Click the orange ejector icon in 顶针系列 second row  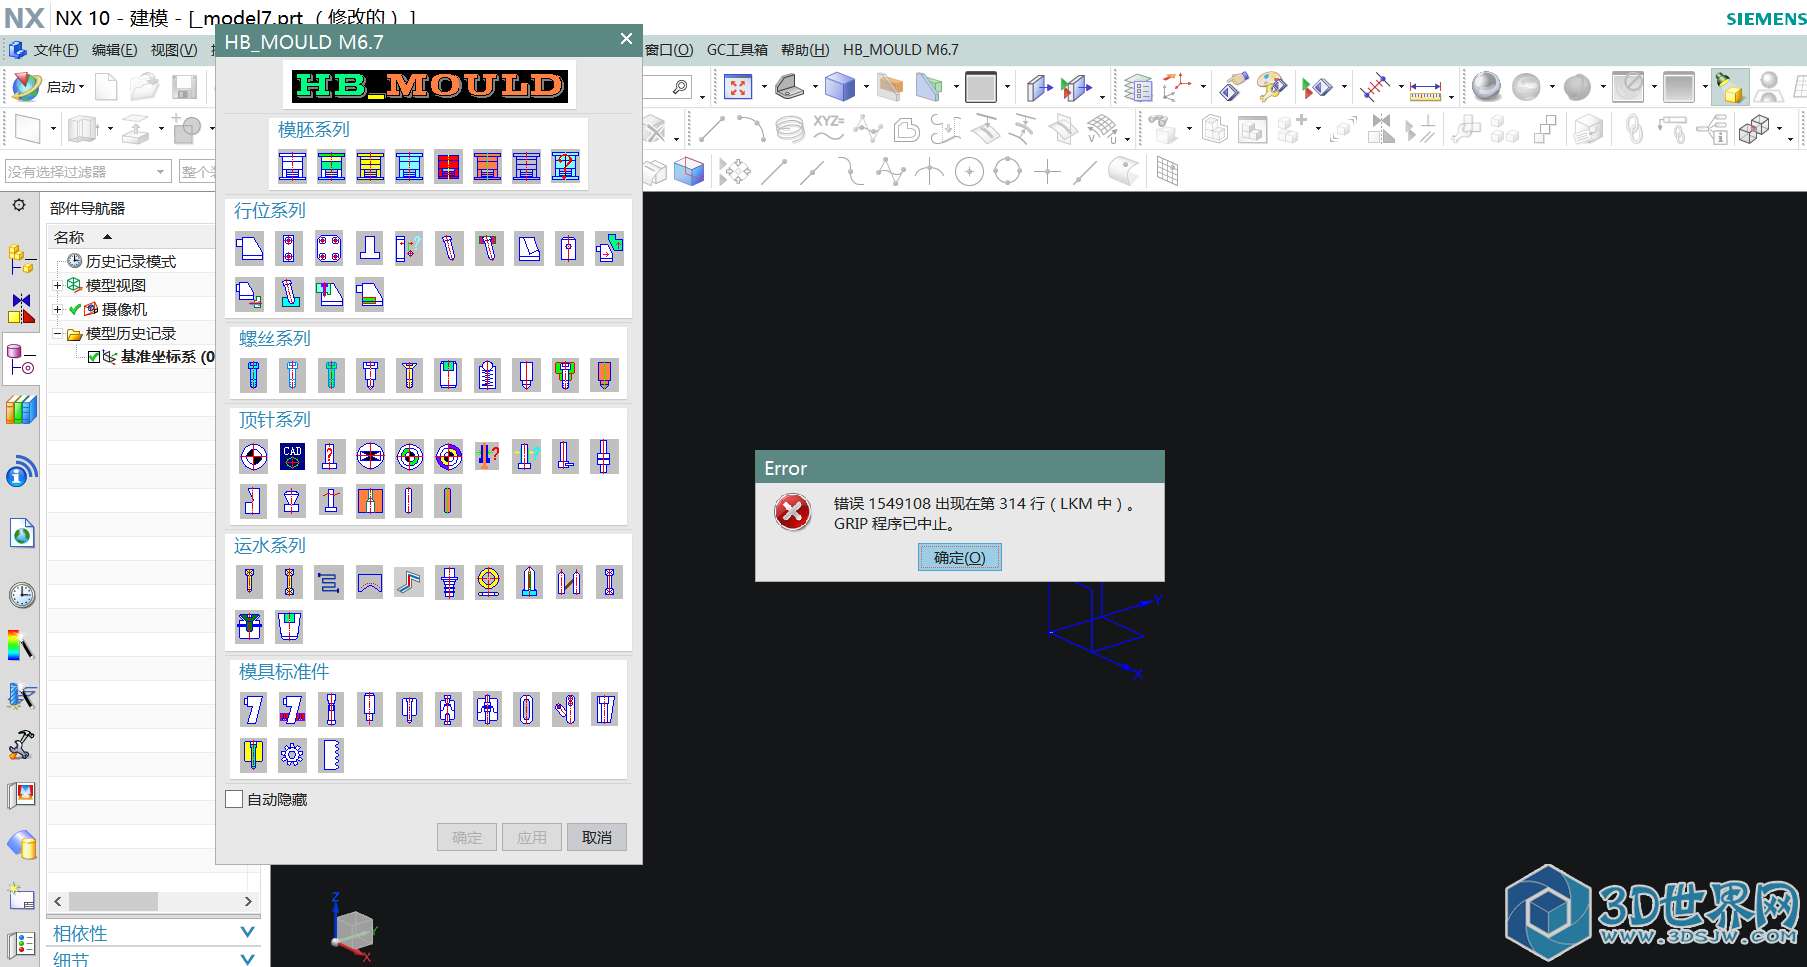[370, 500]
